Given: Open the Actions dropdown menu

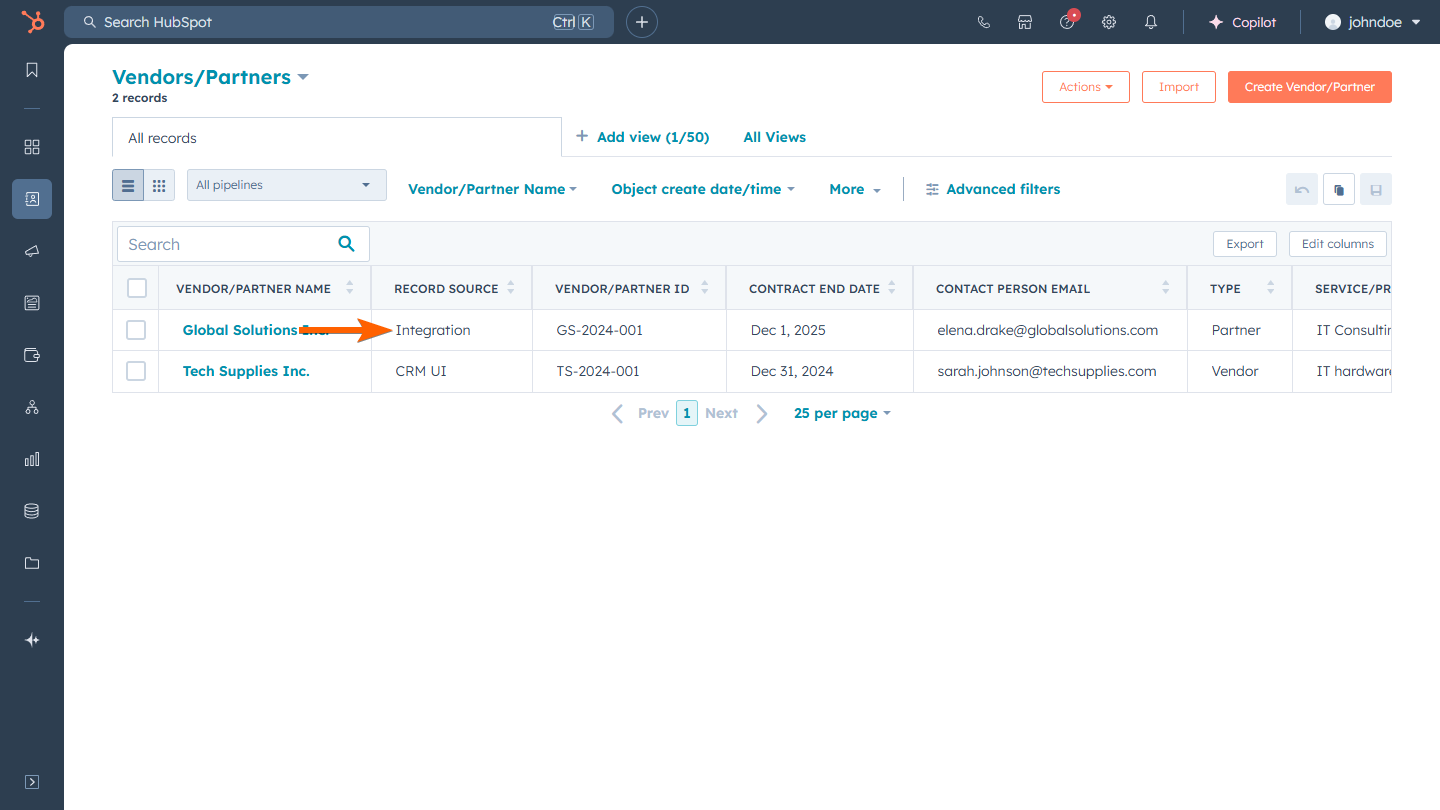Looking at the screenshot, I should [x=1085, y=87].
